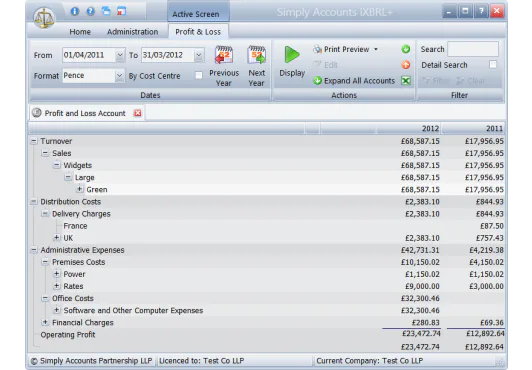The height and width of the screenshot is (370, 532).
Task: Click the Filter button
Action: 436,81
